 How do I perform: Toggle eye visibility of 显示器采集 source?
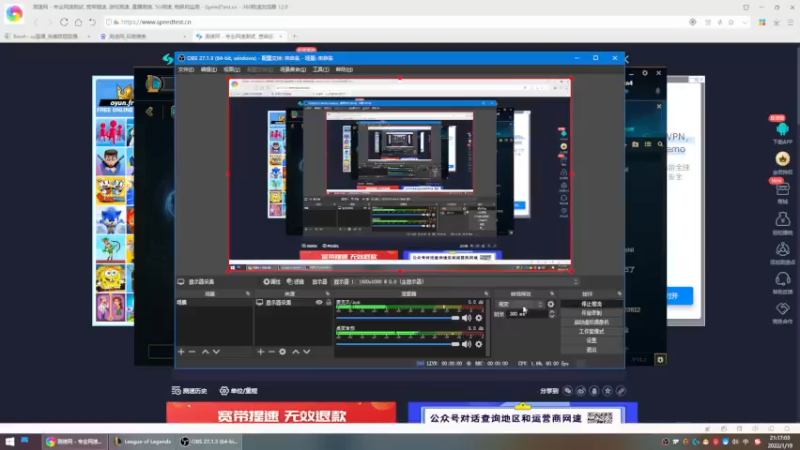click(319, 303)
